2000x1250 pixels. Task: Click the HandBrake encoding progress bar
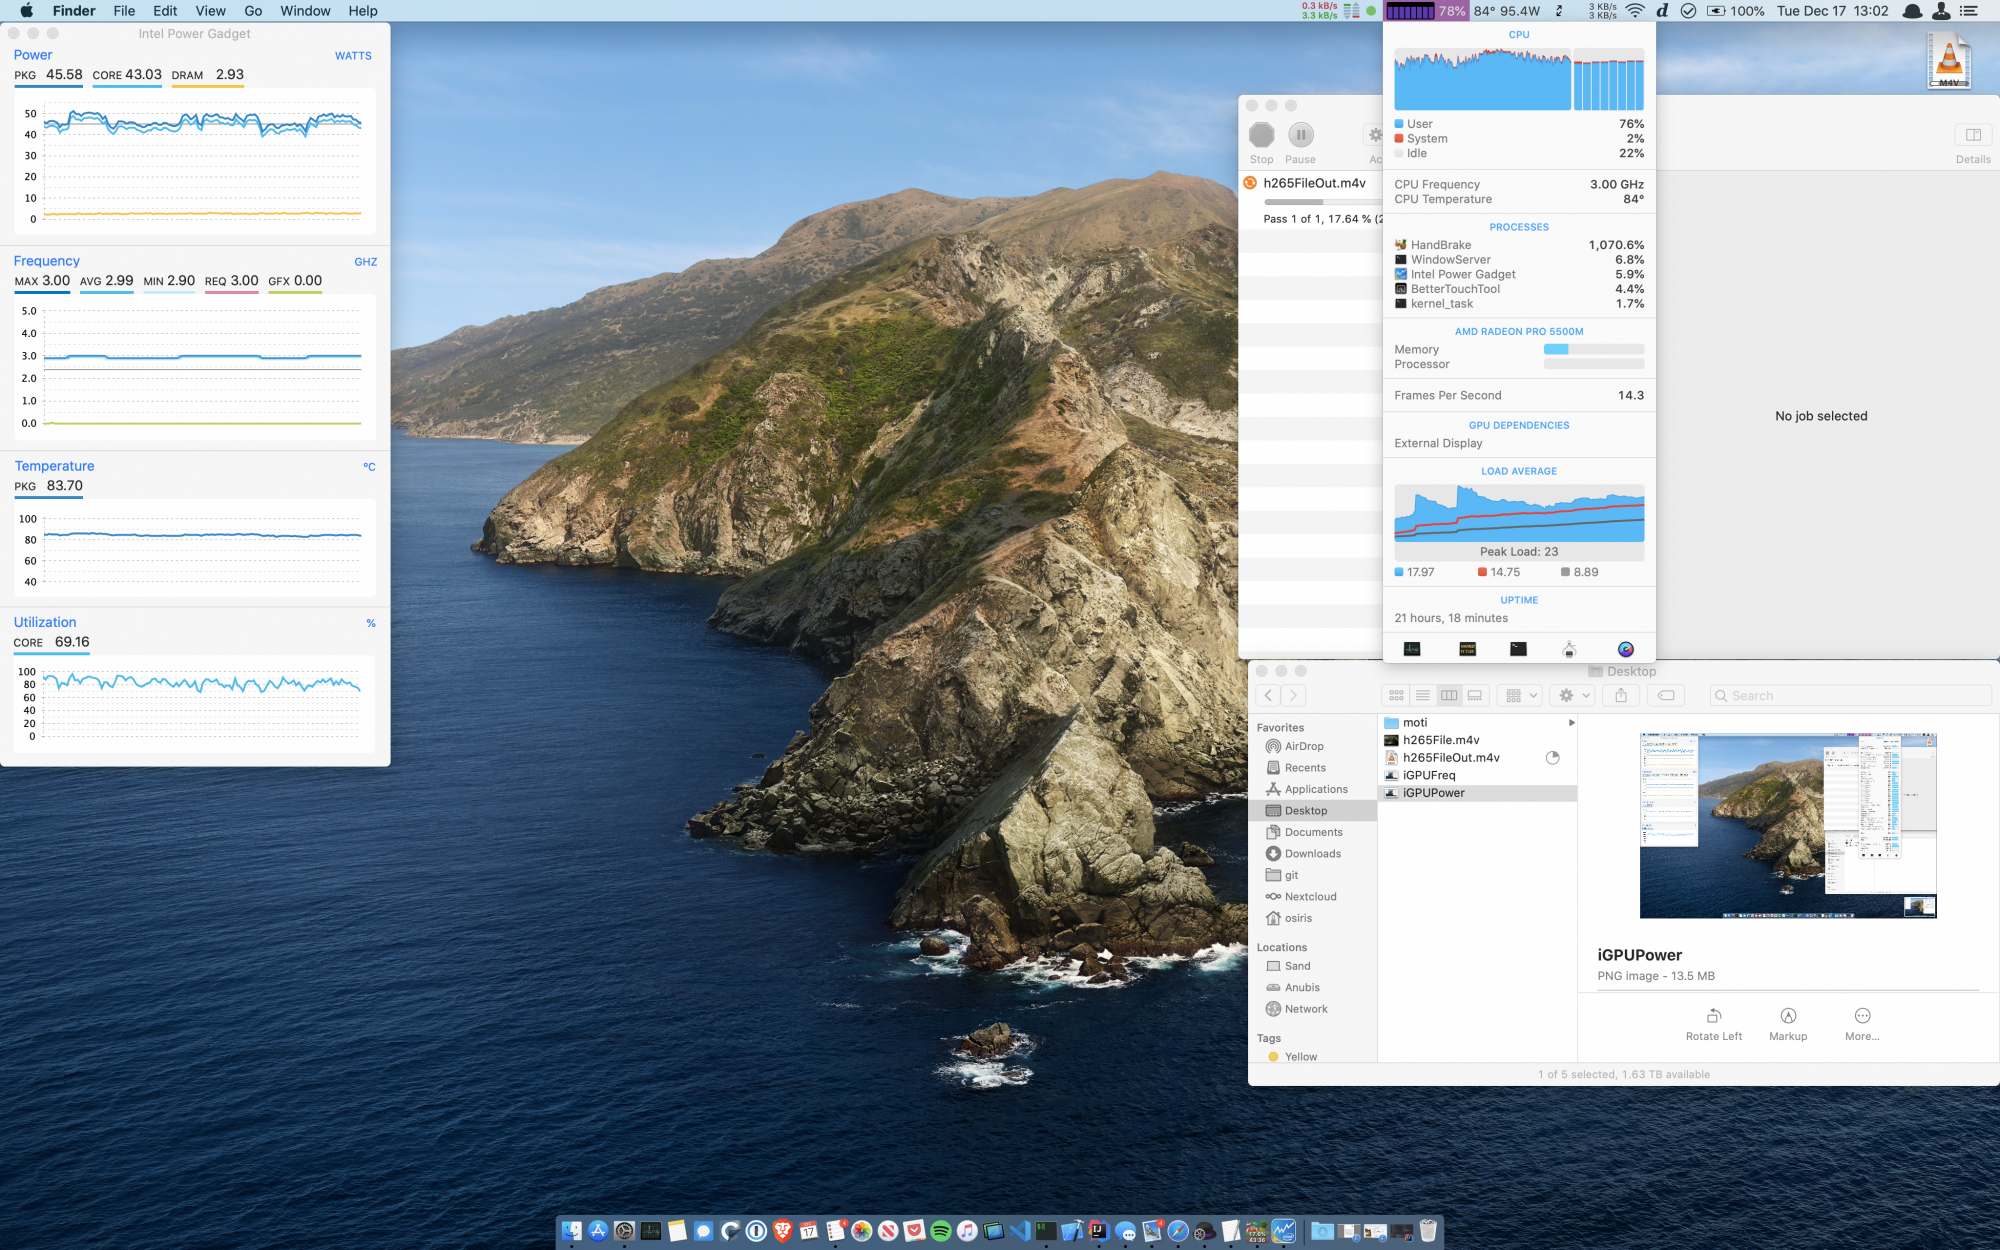tap(1309, 202)
